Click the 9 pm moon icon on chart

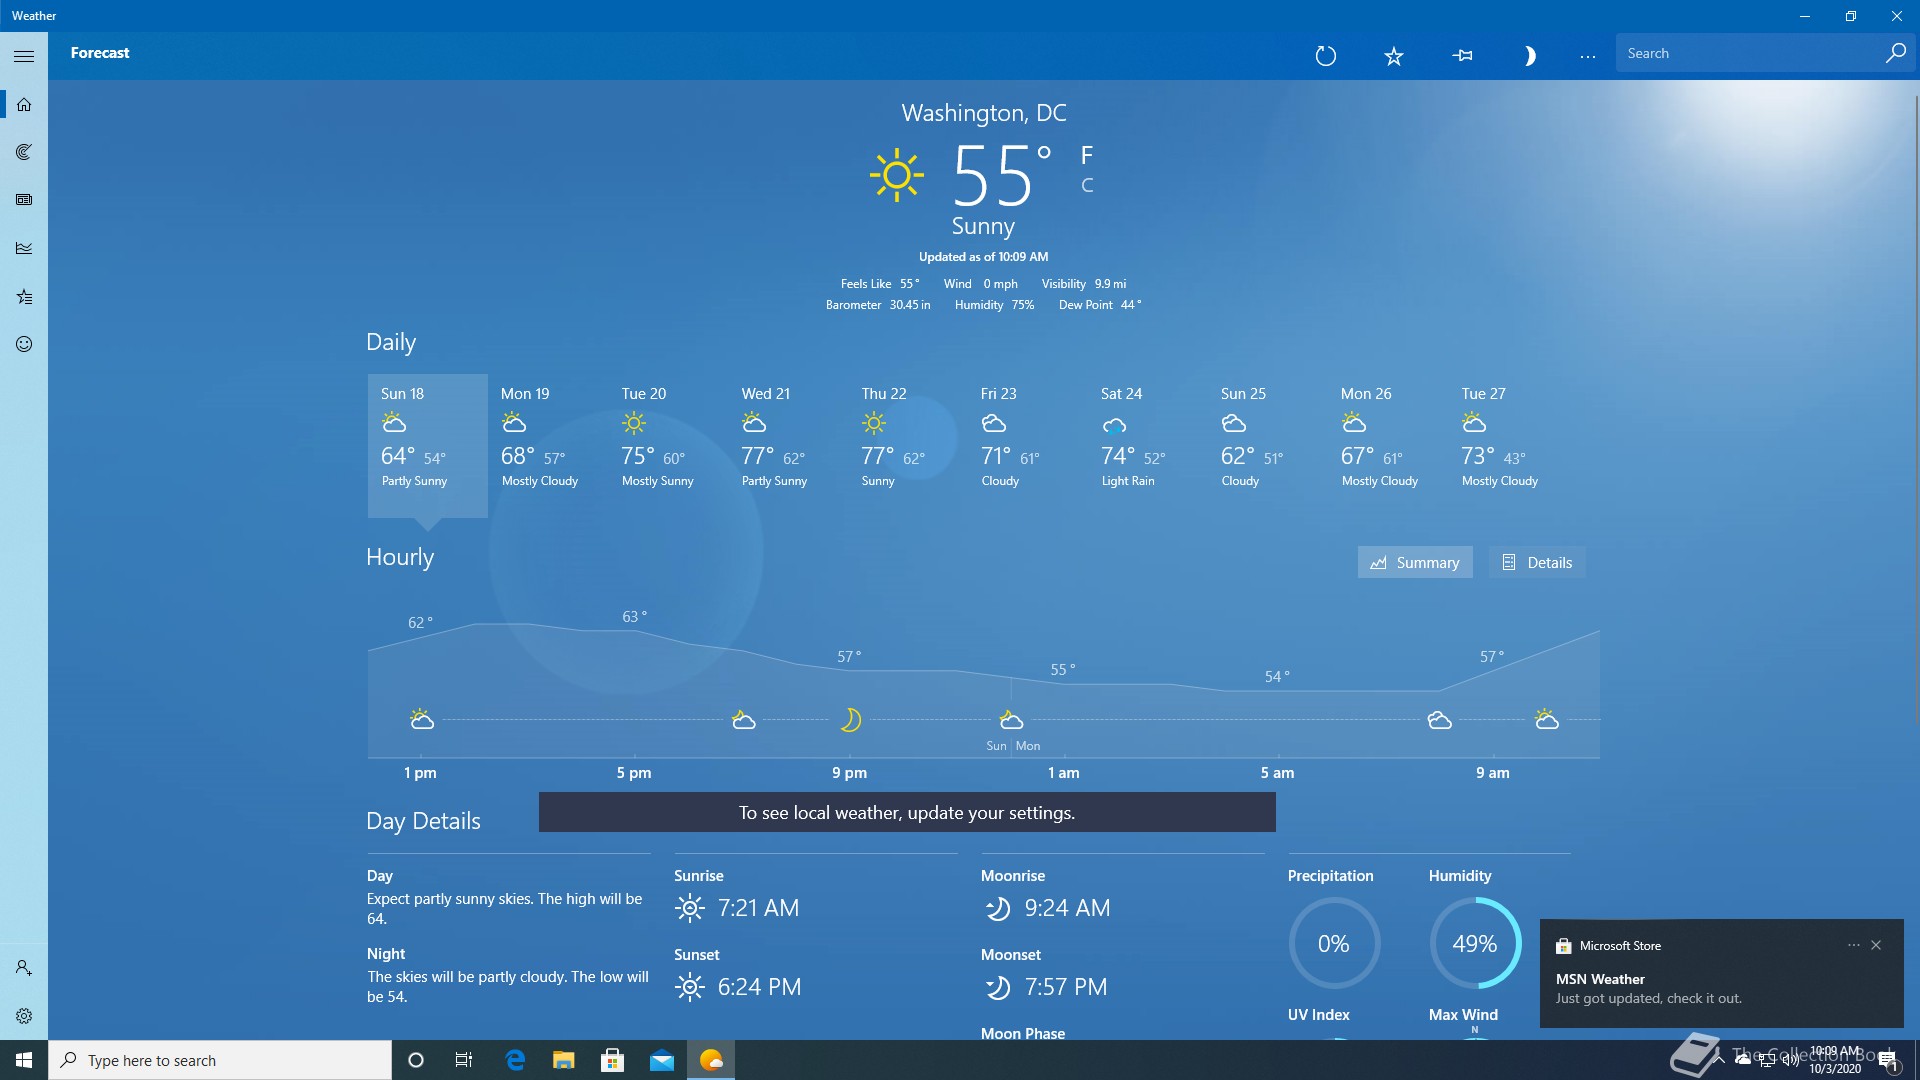pyautogui.click(x=850, y=719)
